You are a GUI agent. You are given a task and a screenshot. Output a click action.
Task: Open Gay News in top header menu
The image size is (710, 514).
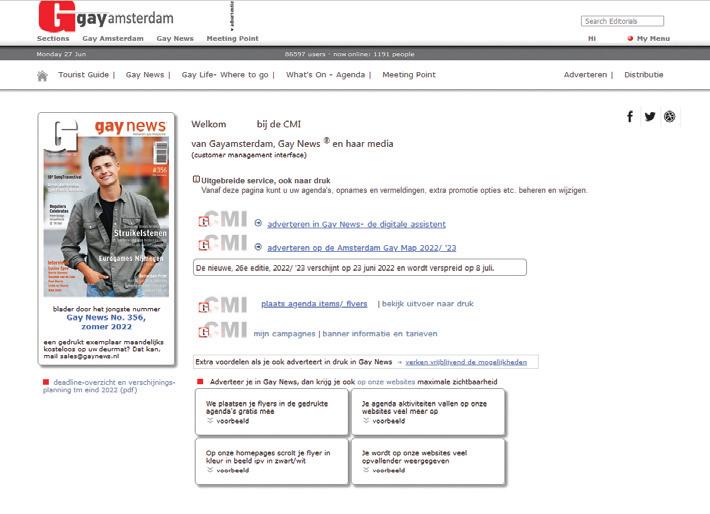(x=175, y=38)
